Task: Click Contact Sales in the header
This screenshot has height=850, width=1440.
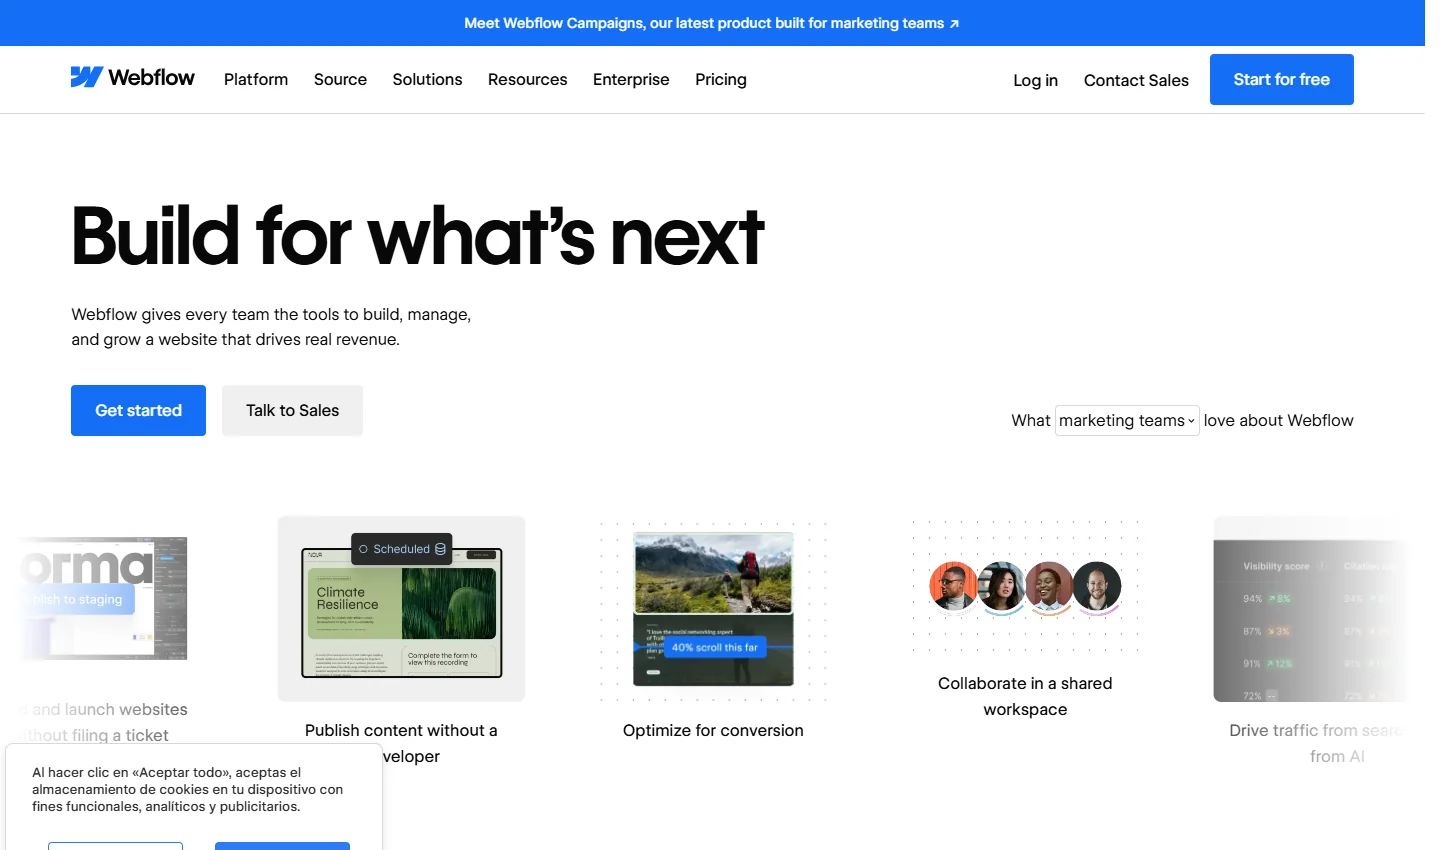Action: tap(1136, 80)
